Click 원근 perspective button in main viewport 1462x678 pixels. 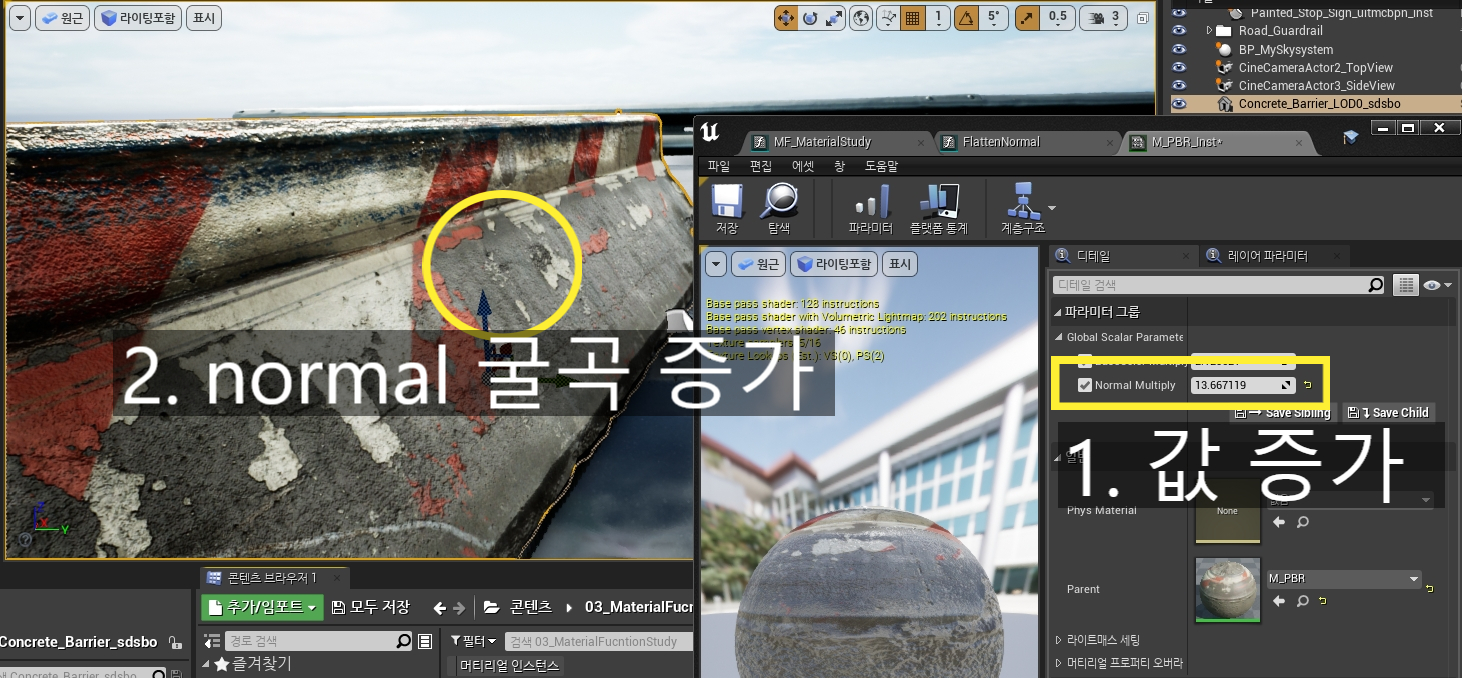[62, 18]
